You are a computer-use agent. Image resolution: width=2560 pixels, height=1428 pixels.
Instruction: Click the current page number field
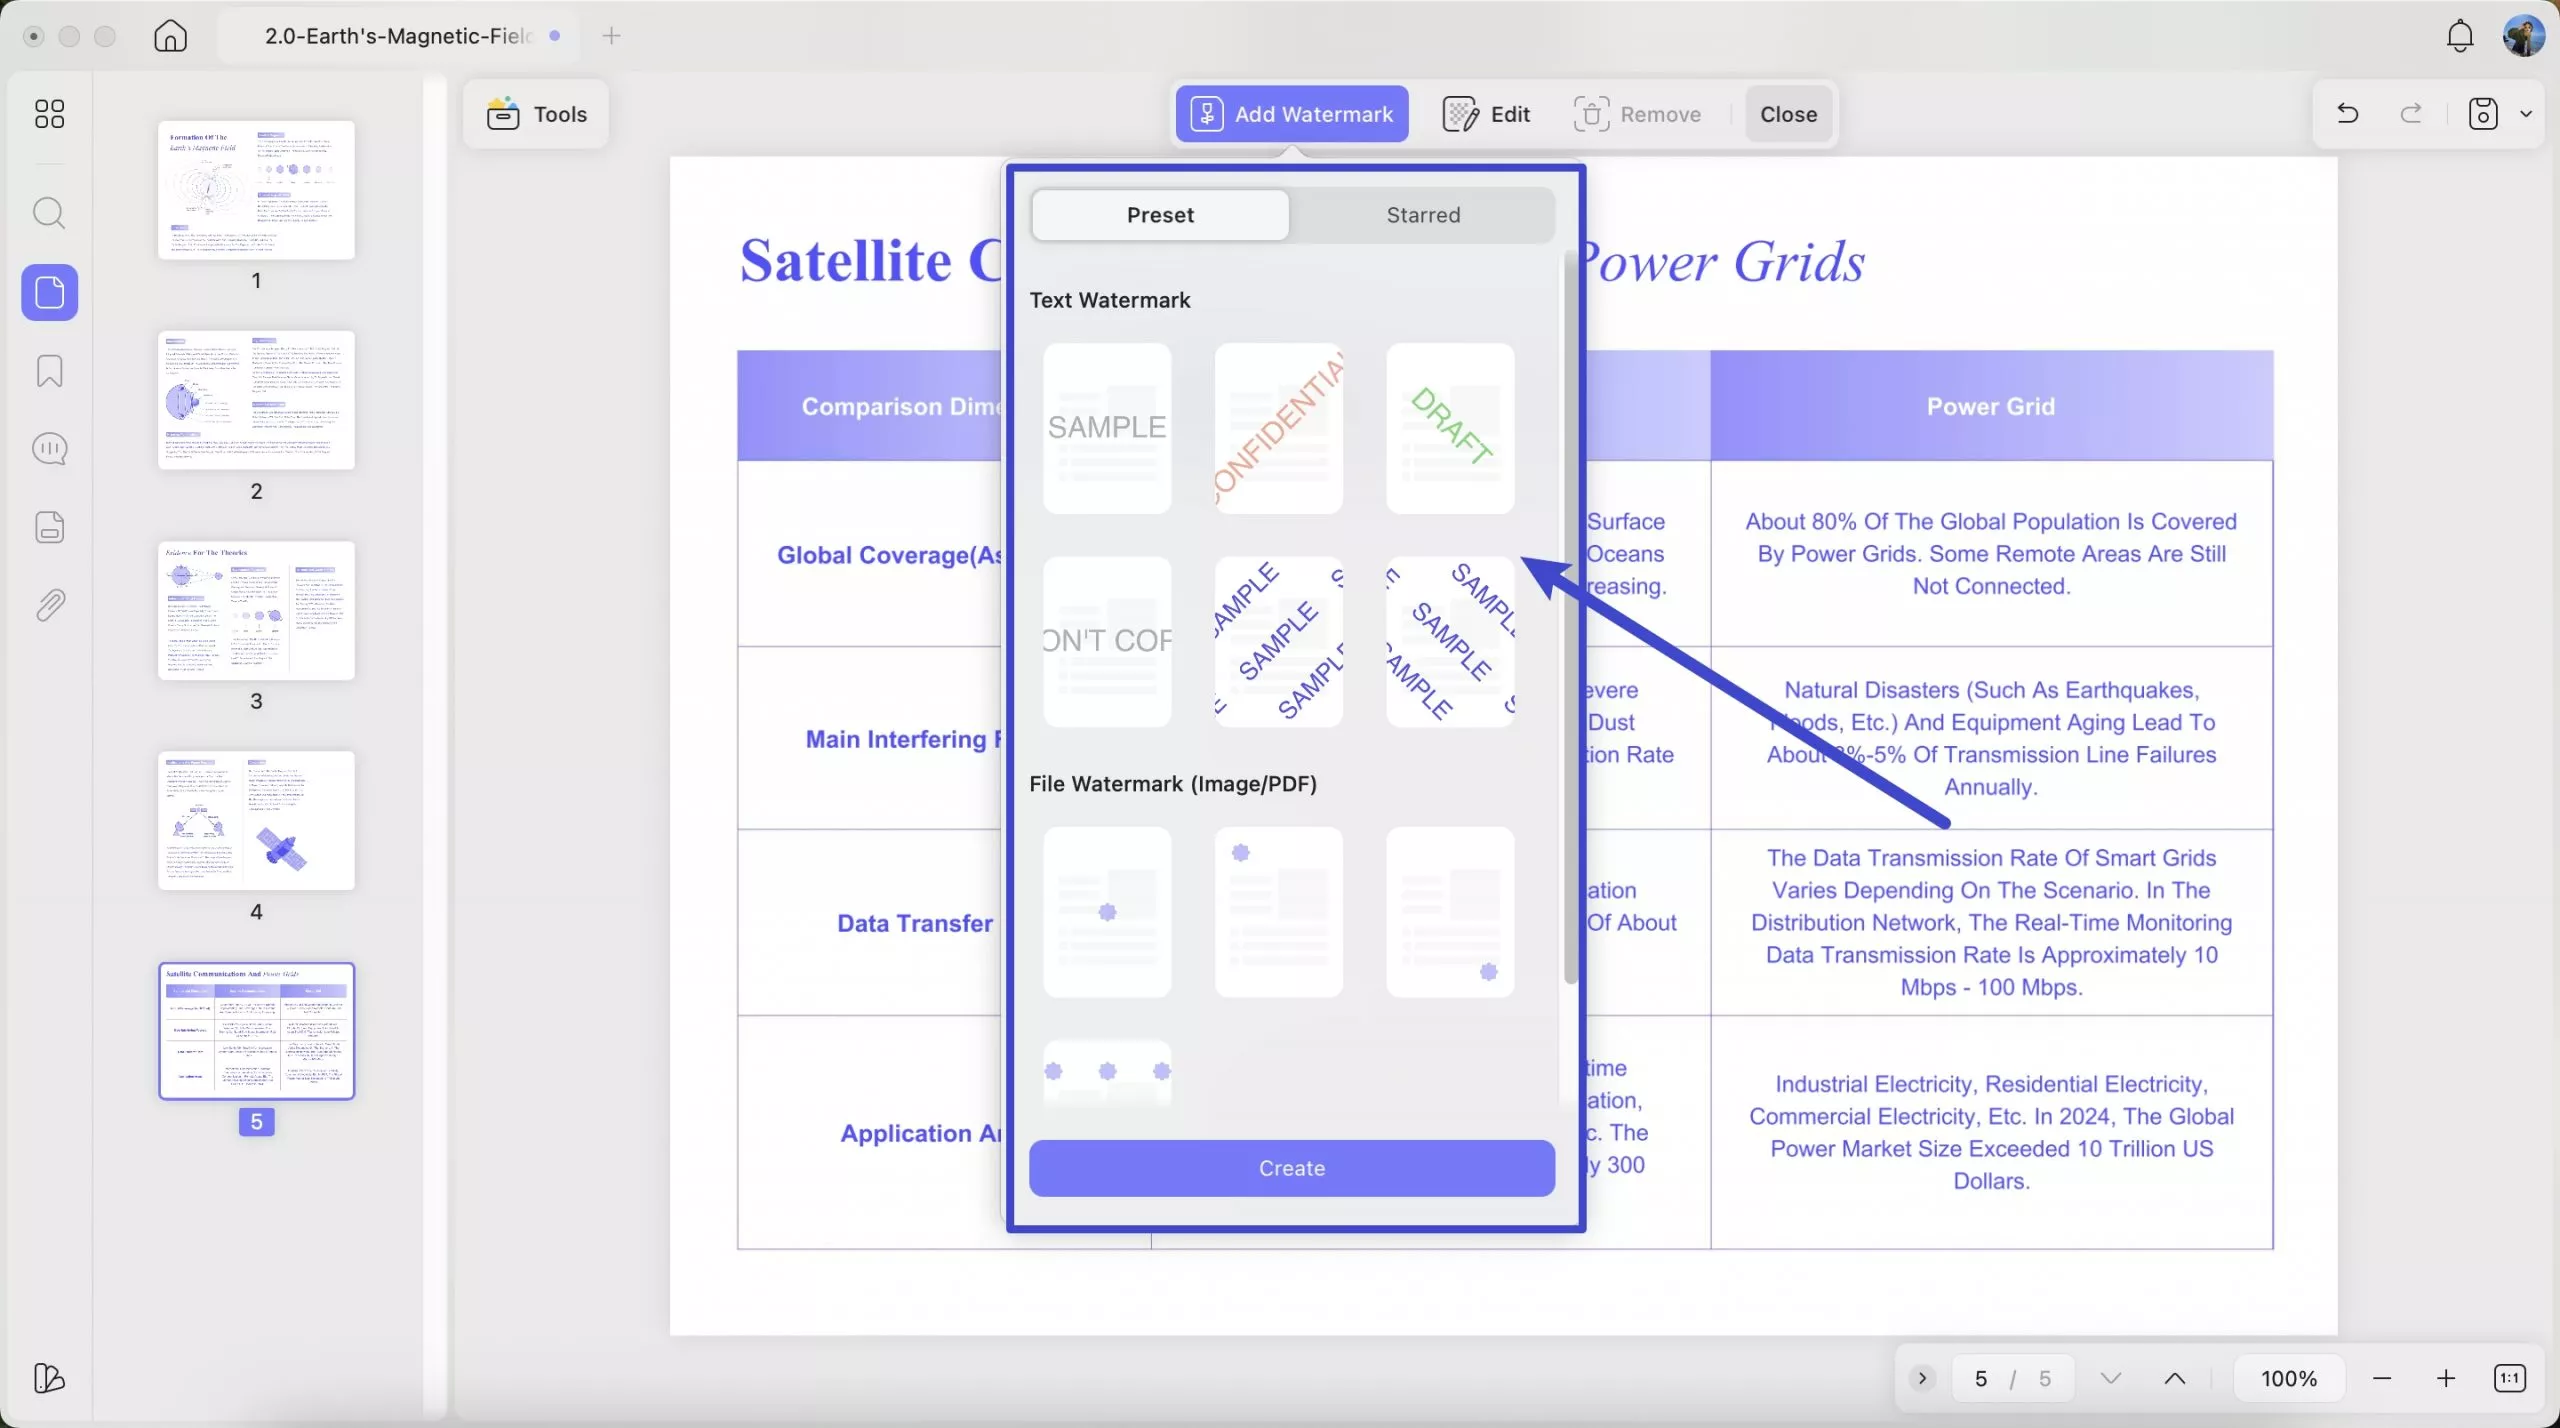1981,1378
